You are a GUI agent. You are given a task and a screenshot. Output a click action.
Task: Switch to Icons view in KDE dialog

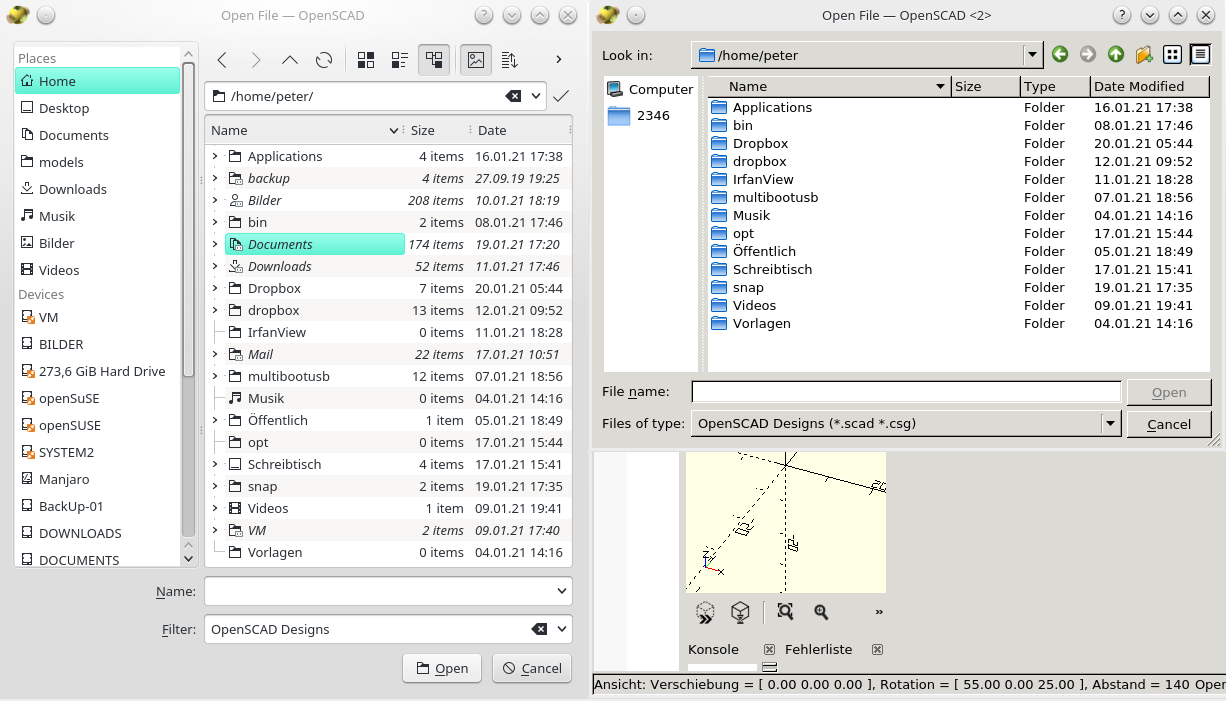(x=366, y=60)
